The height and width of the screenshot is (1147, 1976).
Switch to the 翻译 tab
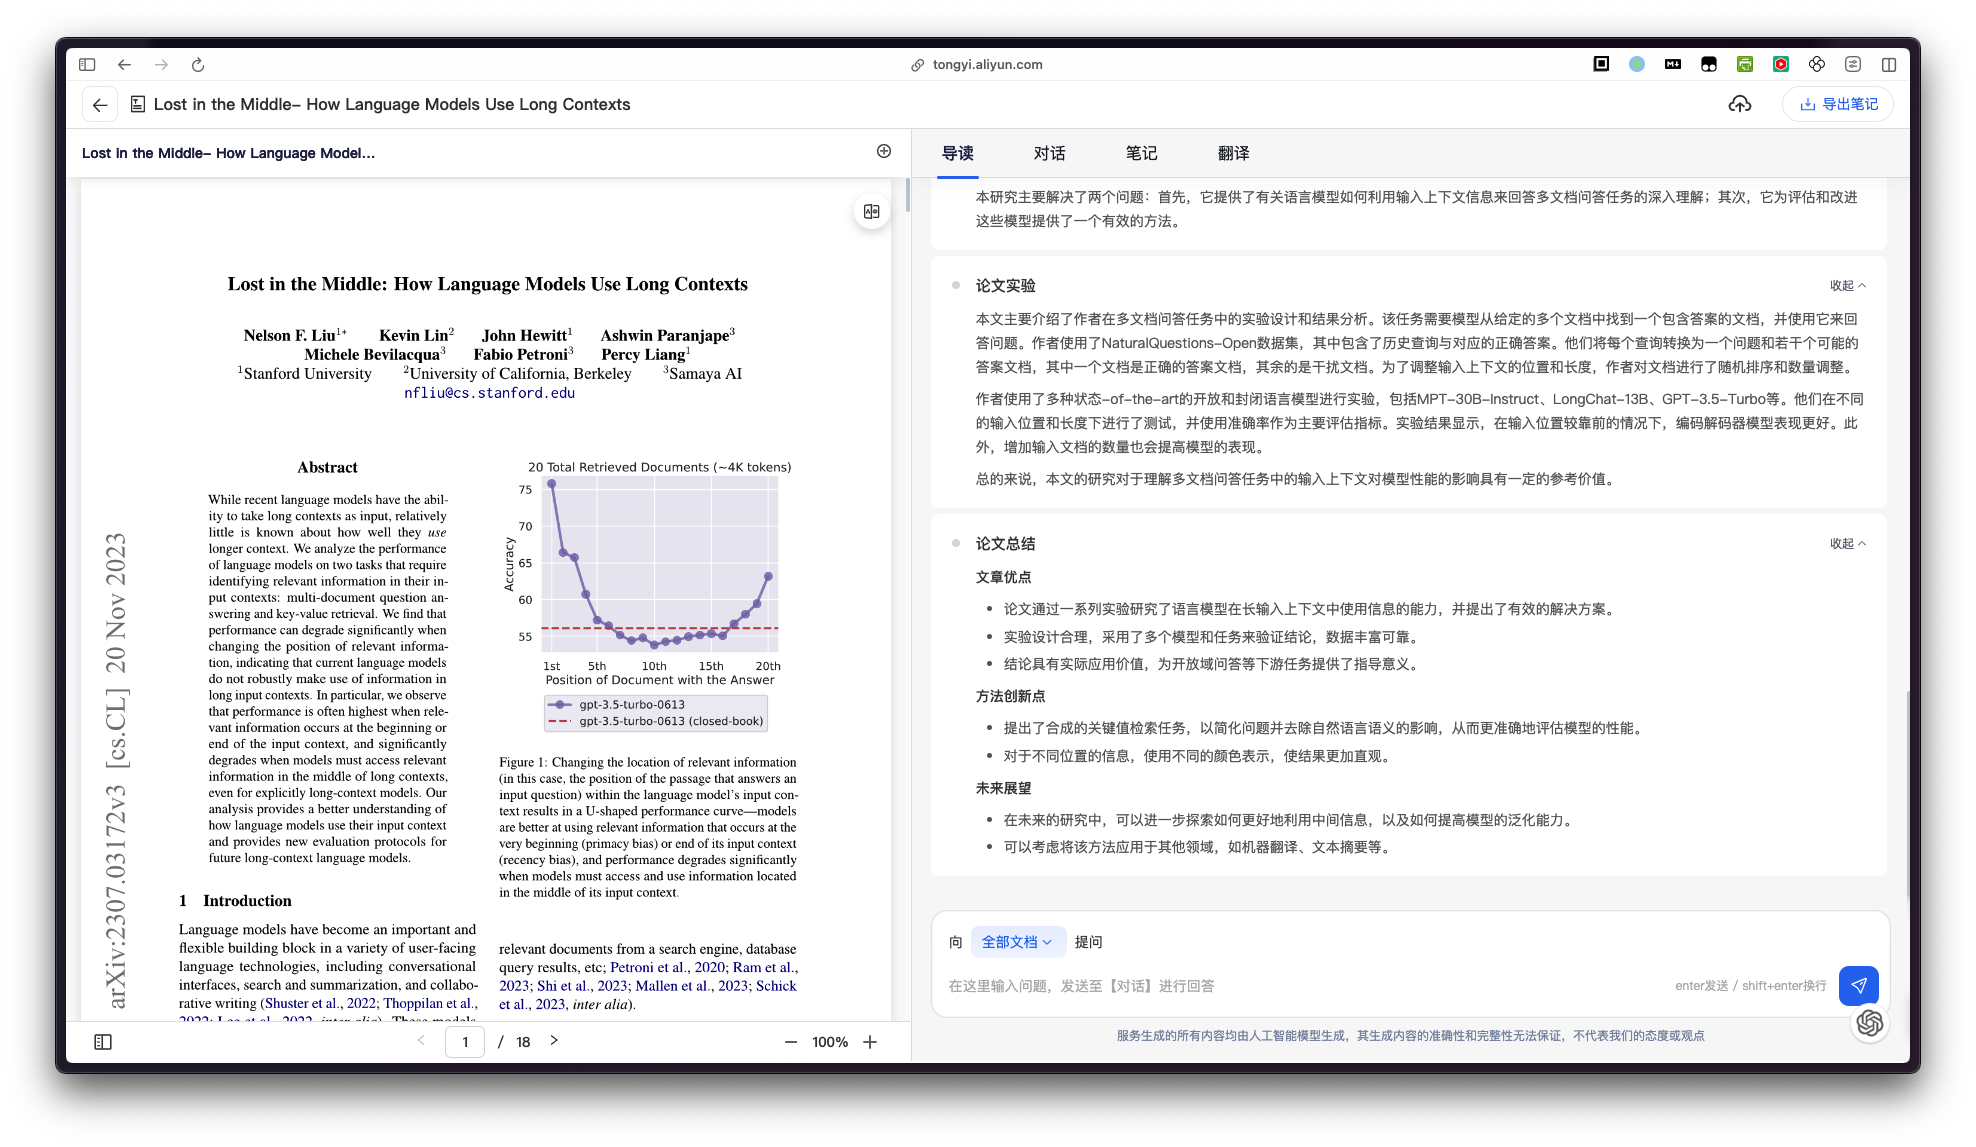1233,153
